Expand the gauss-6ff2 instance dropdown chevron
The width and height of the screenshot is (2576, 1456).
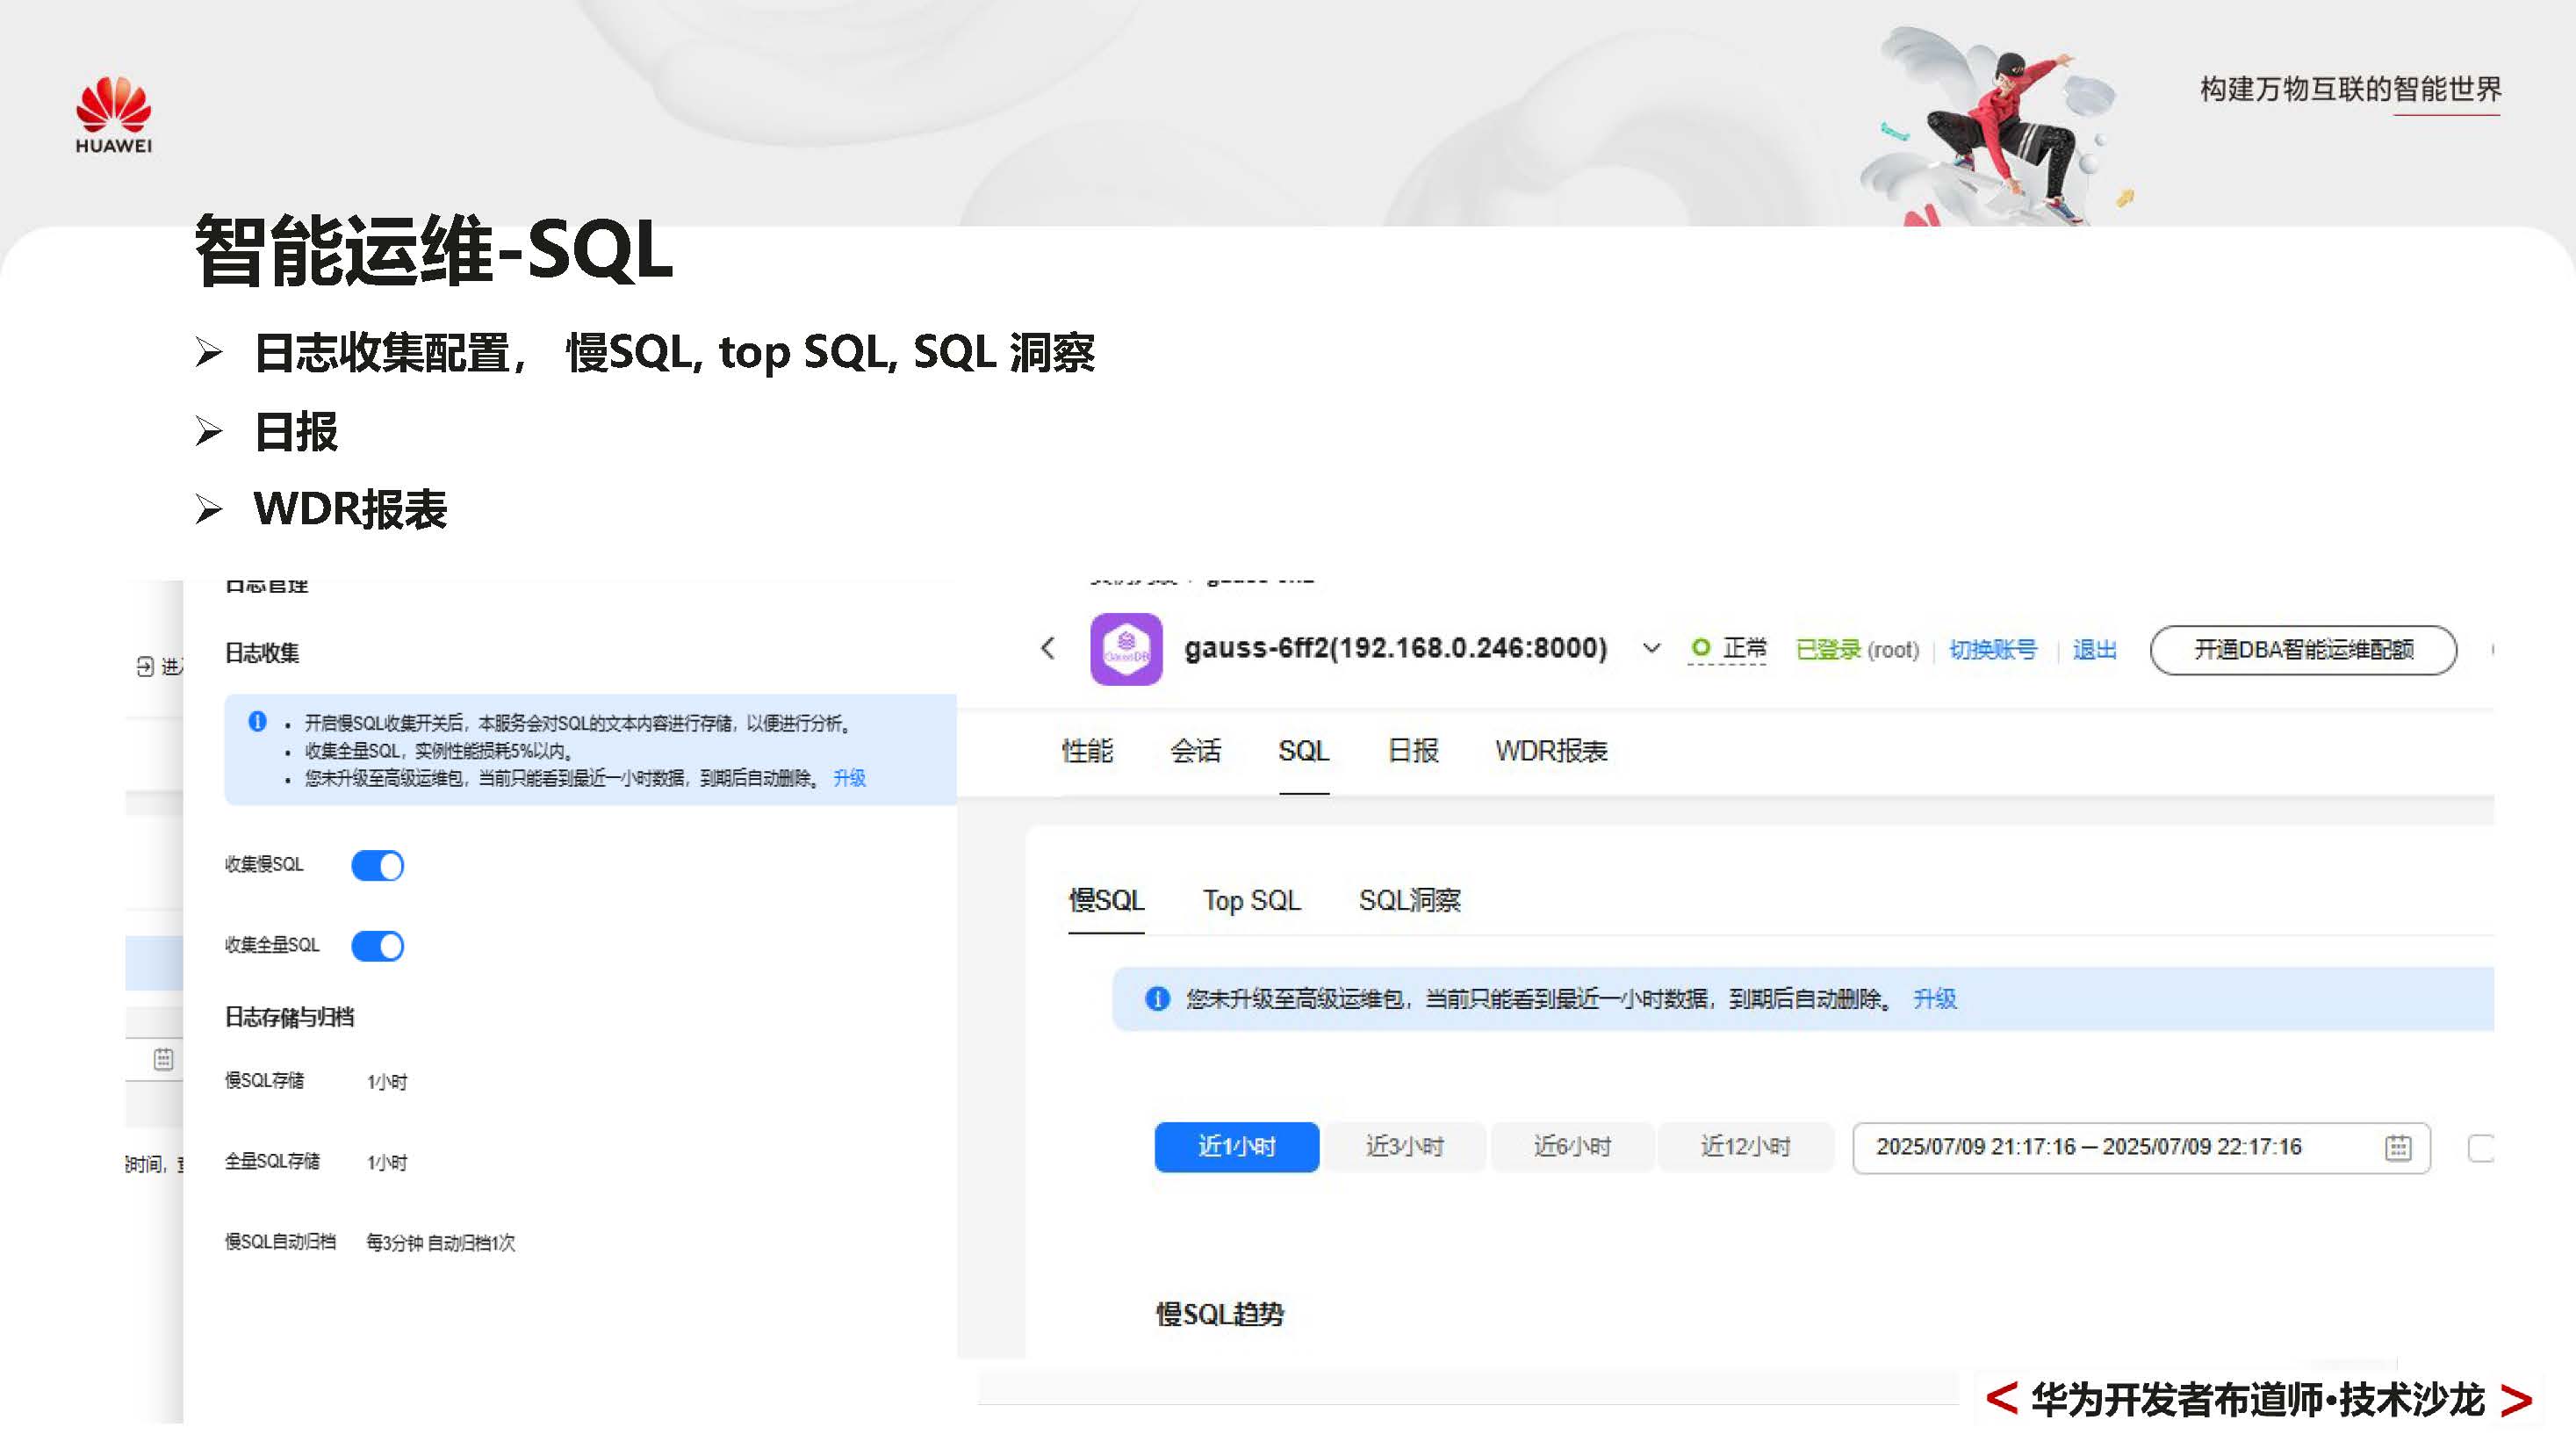[x=1651, y=648]
